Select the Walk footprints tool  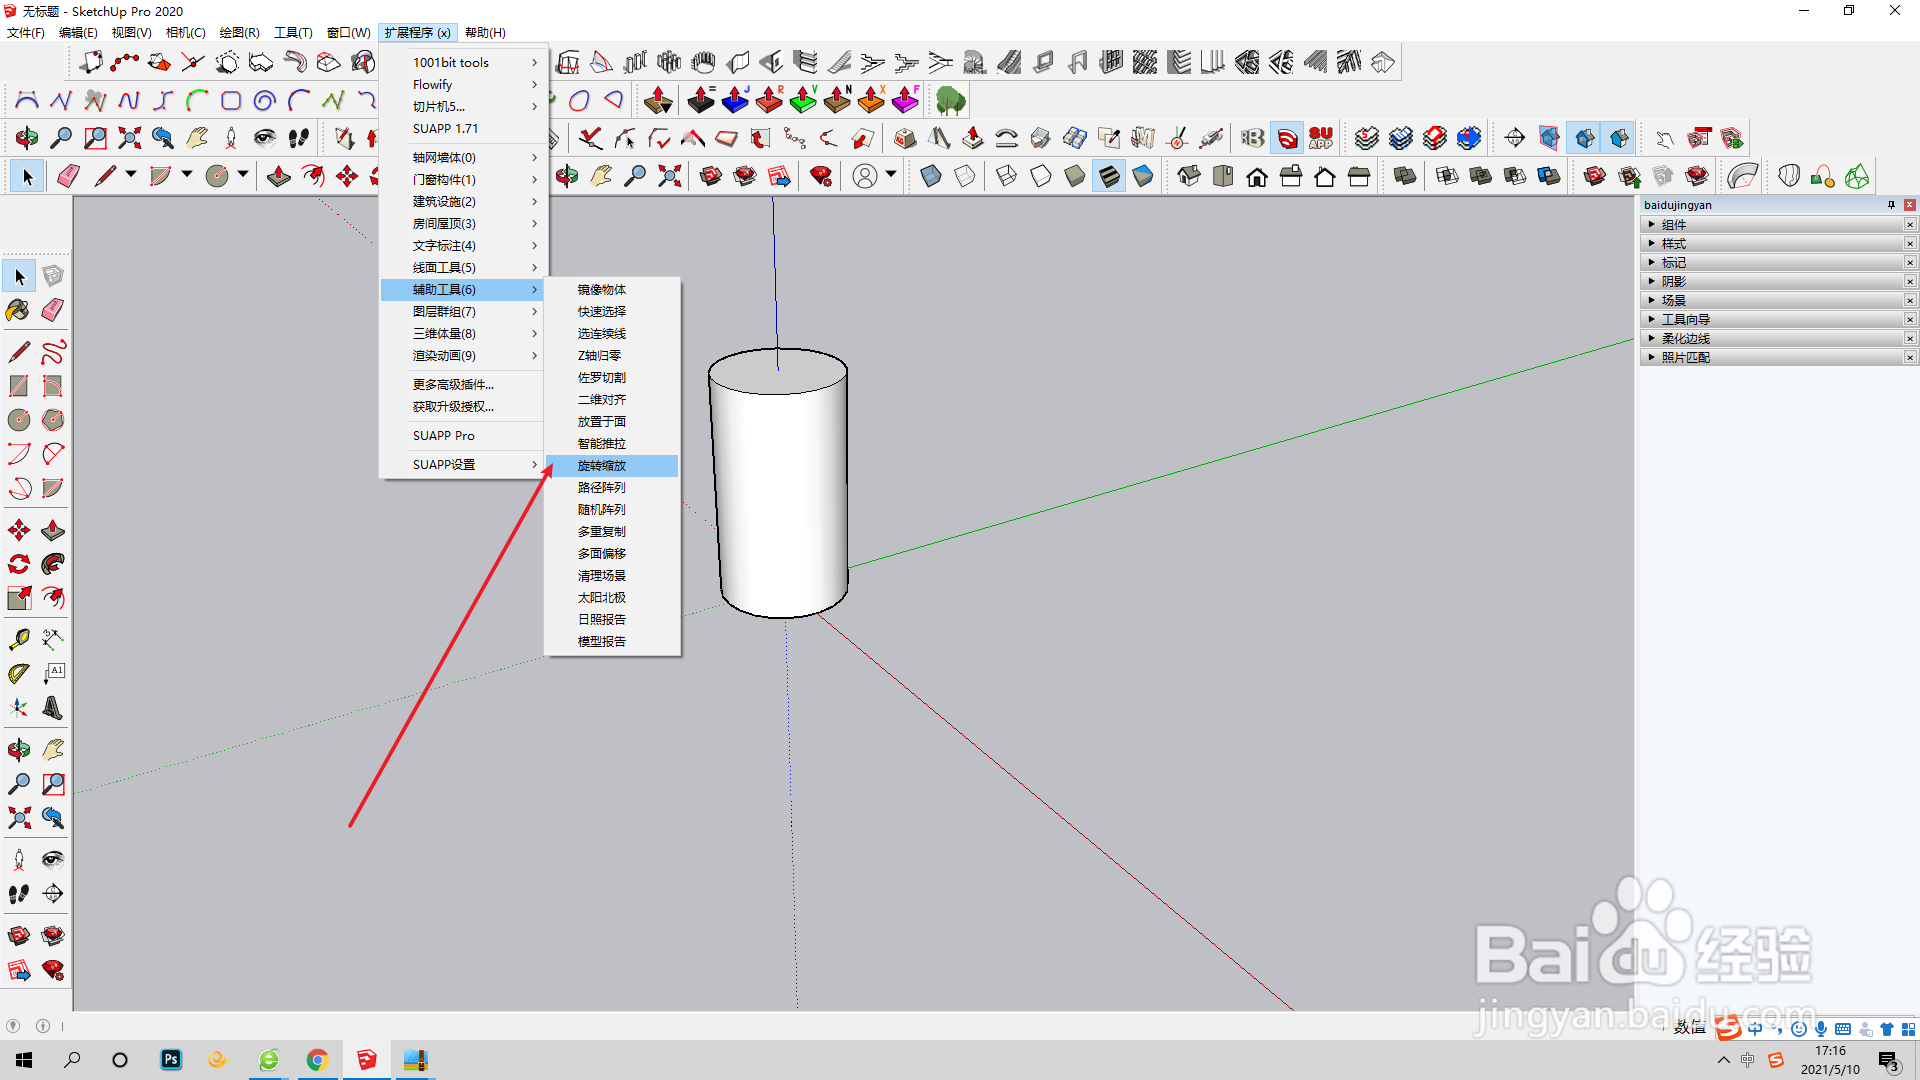coord(19,894)
